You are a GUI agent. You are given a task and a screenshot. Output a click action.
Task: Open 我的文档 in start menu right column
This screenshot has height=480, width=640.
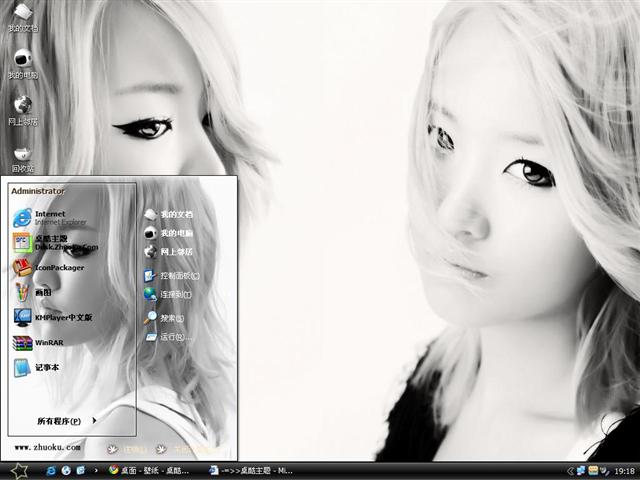(x=169, y=214)
